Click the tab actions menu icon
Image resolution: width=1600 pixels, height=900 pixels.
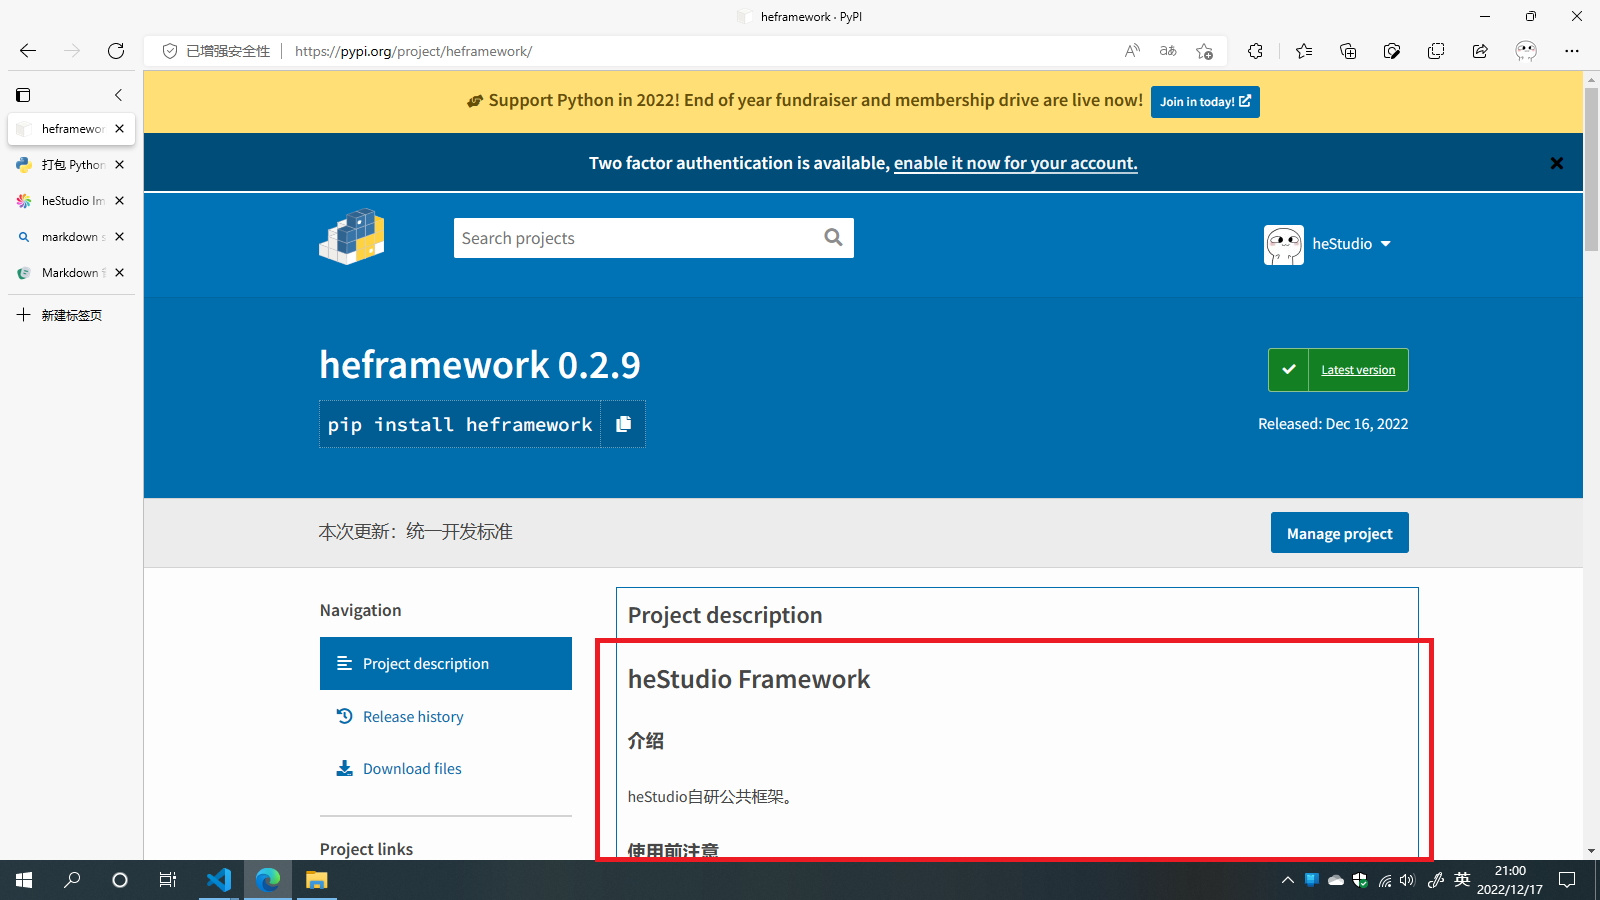pos(23,95)
